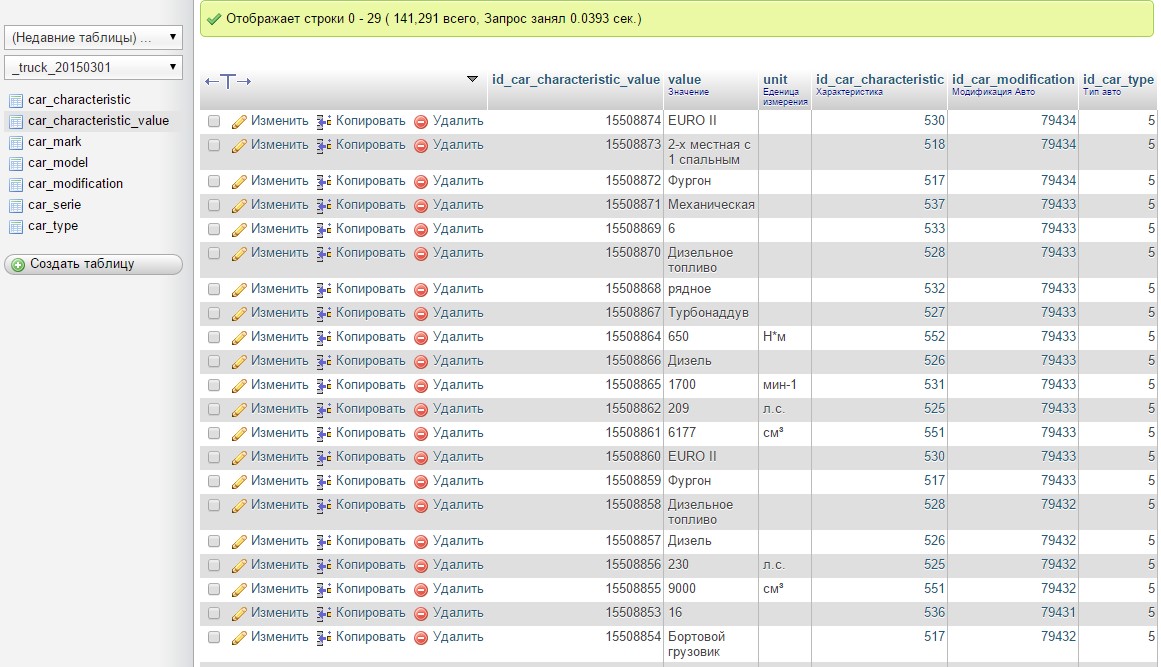This screenshot has height=667, width=1161.
Task: Open the Недавние таблицы dropdown
Action: point(93,37)
